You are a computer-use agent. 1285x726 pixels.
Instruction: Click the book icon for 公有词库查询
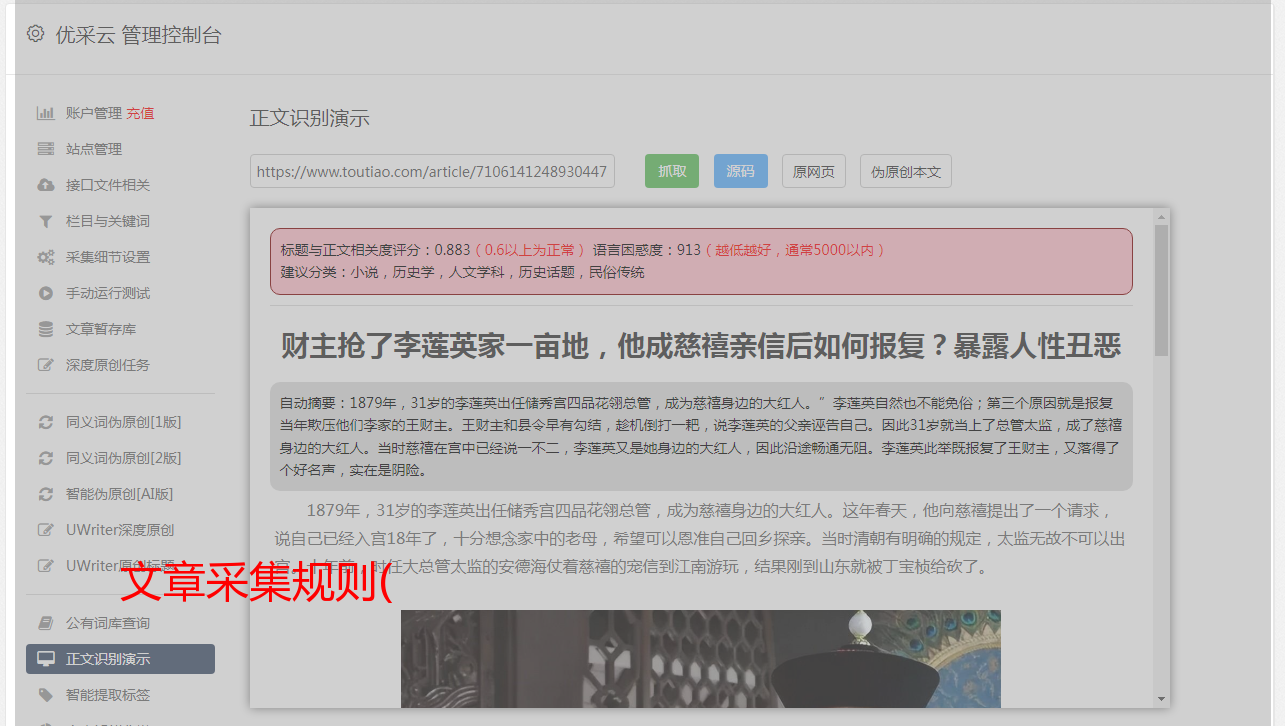tap(45, 623)
